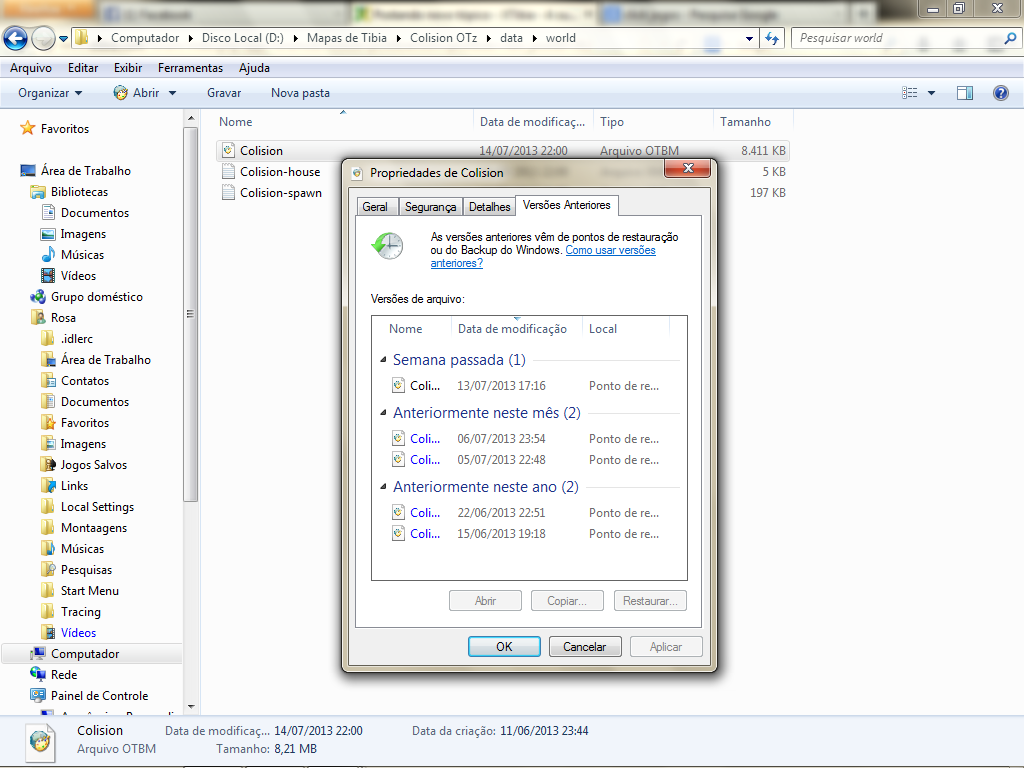This screenshot has width=1024, height=768.
Task: Click the help question mark icon
Action: click(x=1000, y=93)
